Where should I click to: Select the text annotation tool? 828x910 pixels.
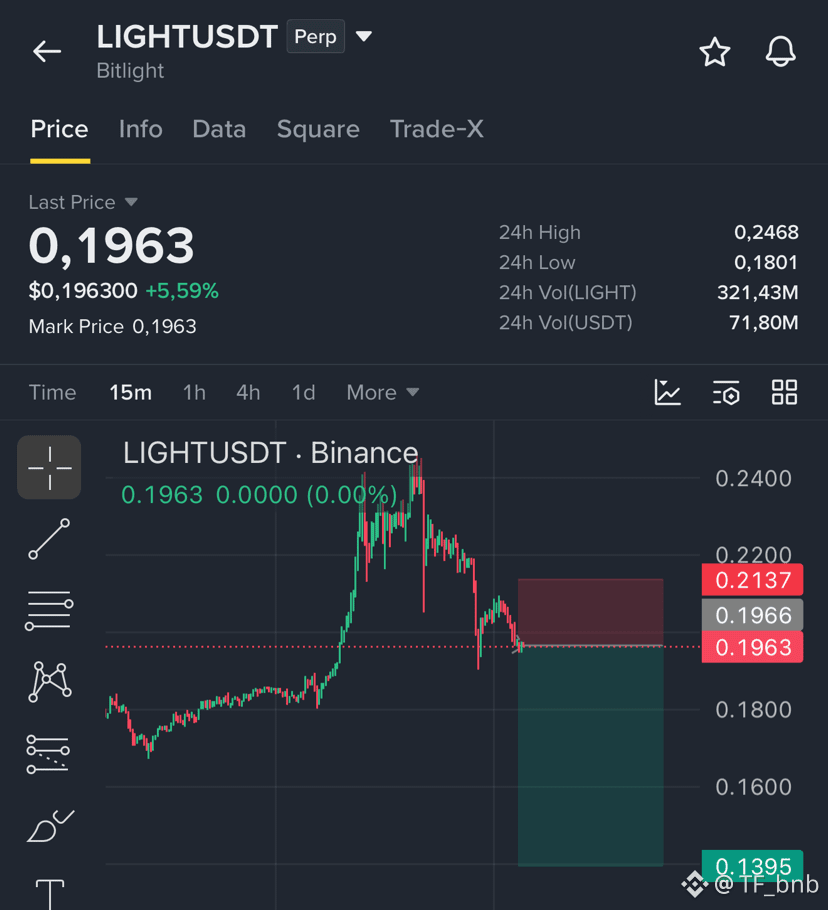50,894
